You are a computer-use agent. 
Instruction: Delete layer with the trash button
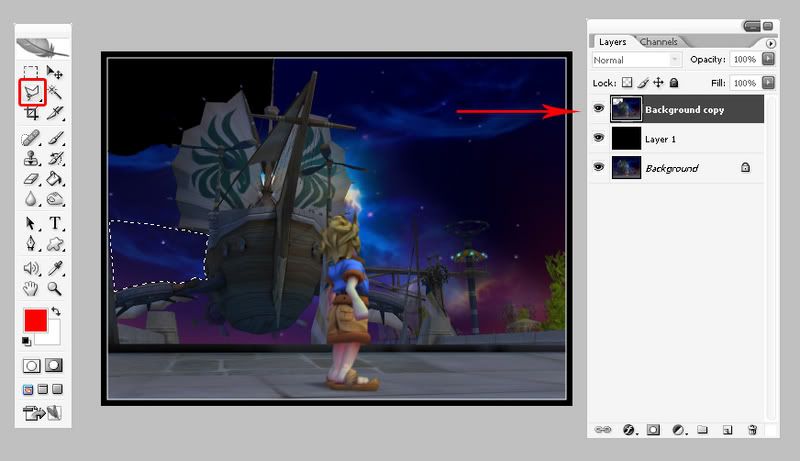click(x=753, y=430)
